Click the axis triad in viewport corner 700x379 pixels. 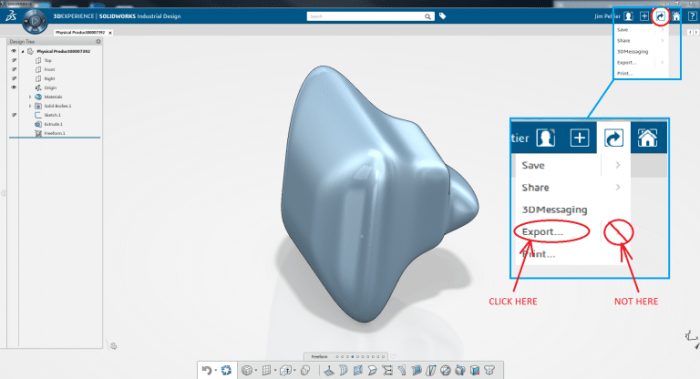point(691,337)
